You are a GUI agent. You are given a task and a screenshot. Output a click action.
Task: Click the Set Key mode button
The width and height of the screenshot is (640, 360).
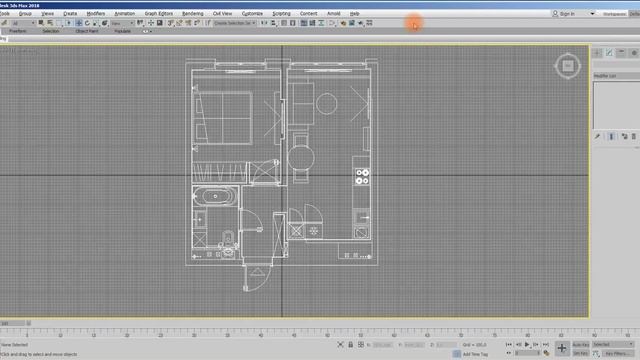click(580, 353)
